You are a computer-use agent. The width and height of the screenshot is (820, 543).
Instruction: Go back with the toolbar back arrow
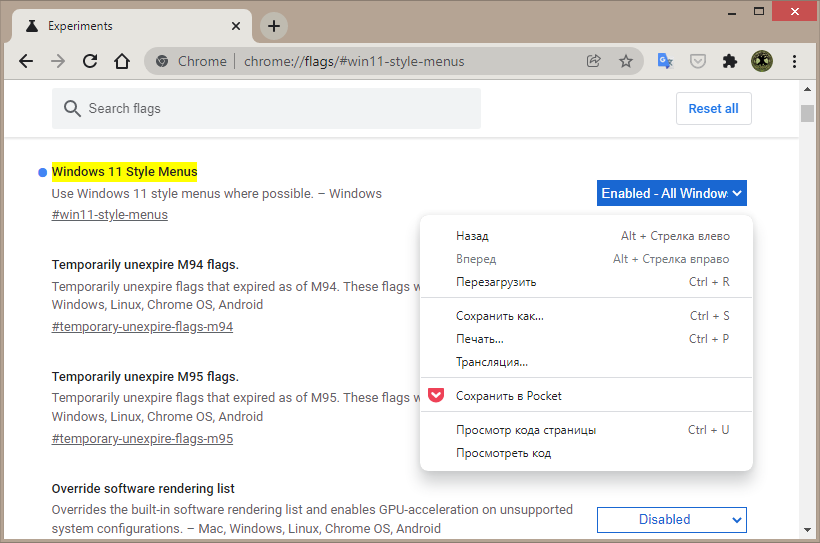(26, 61)
